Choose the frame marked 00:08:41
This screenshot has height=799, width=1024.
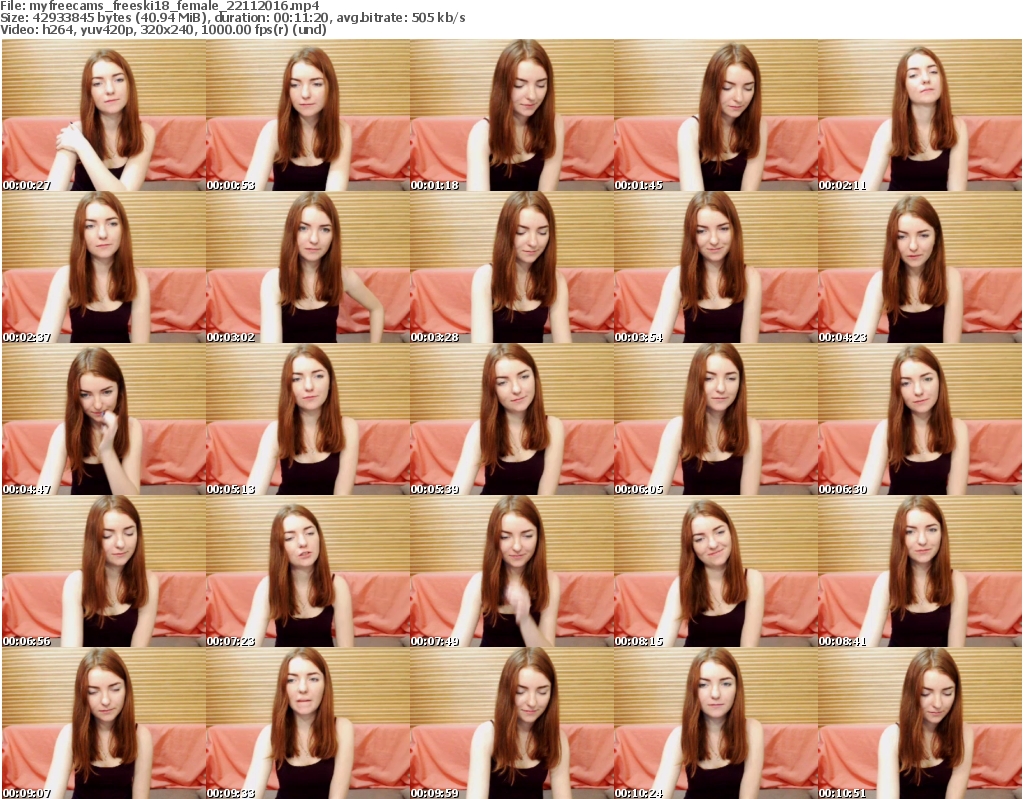click(x=920, y=572)
